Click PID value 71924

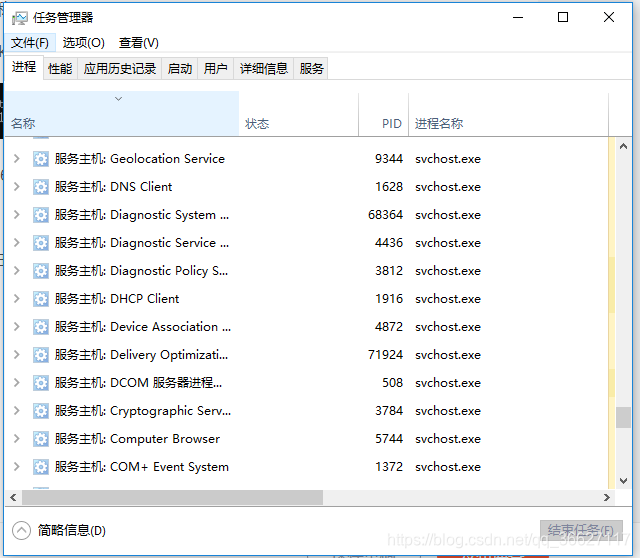pyautogui.click(x=385, y=355)
